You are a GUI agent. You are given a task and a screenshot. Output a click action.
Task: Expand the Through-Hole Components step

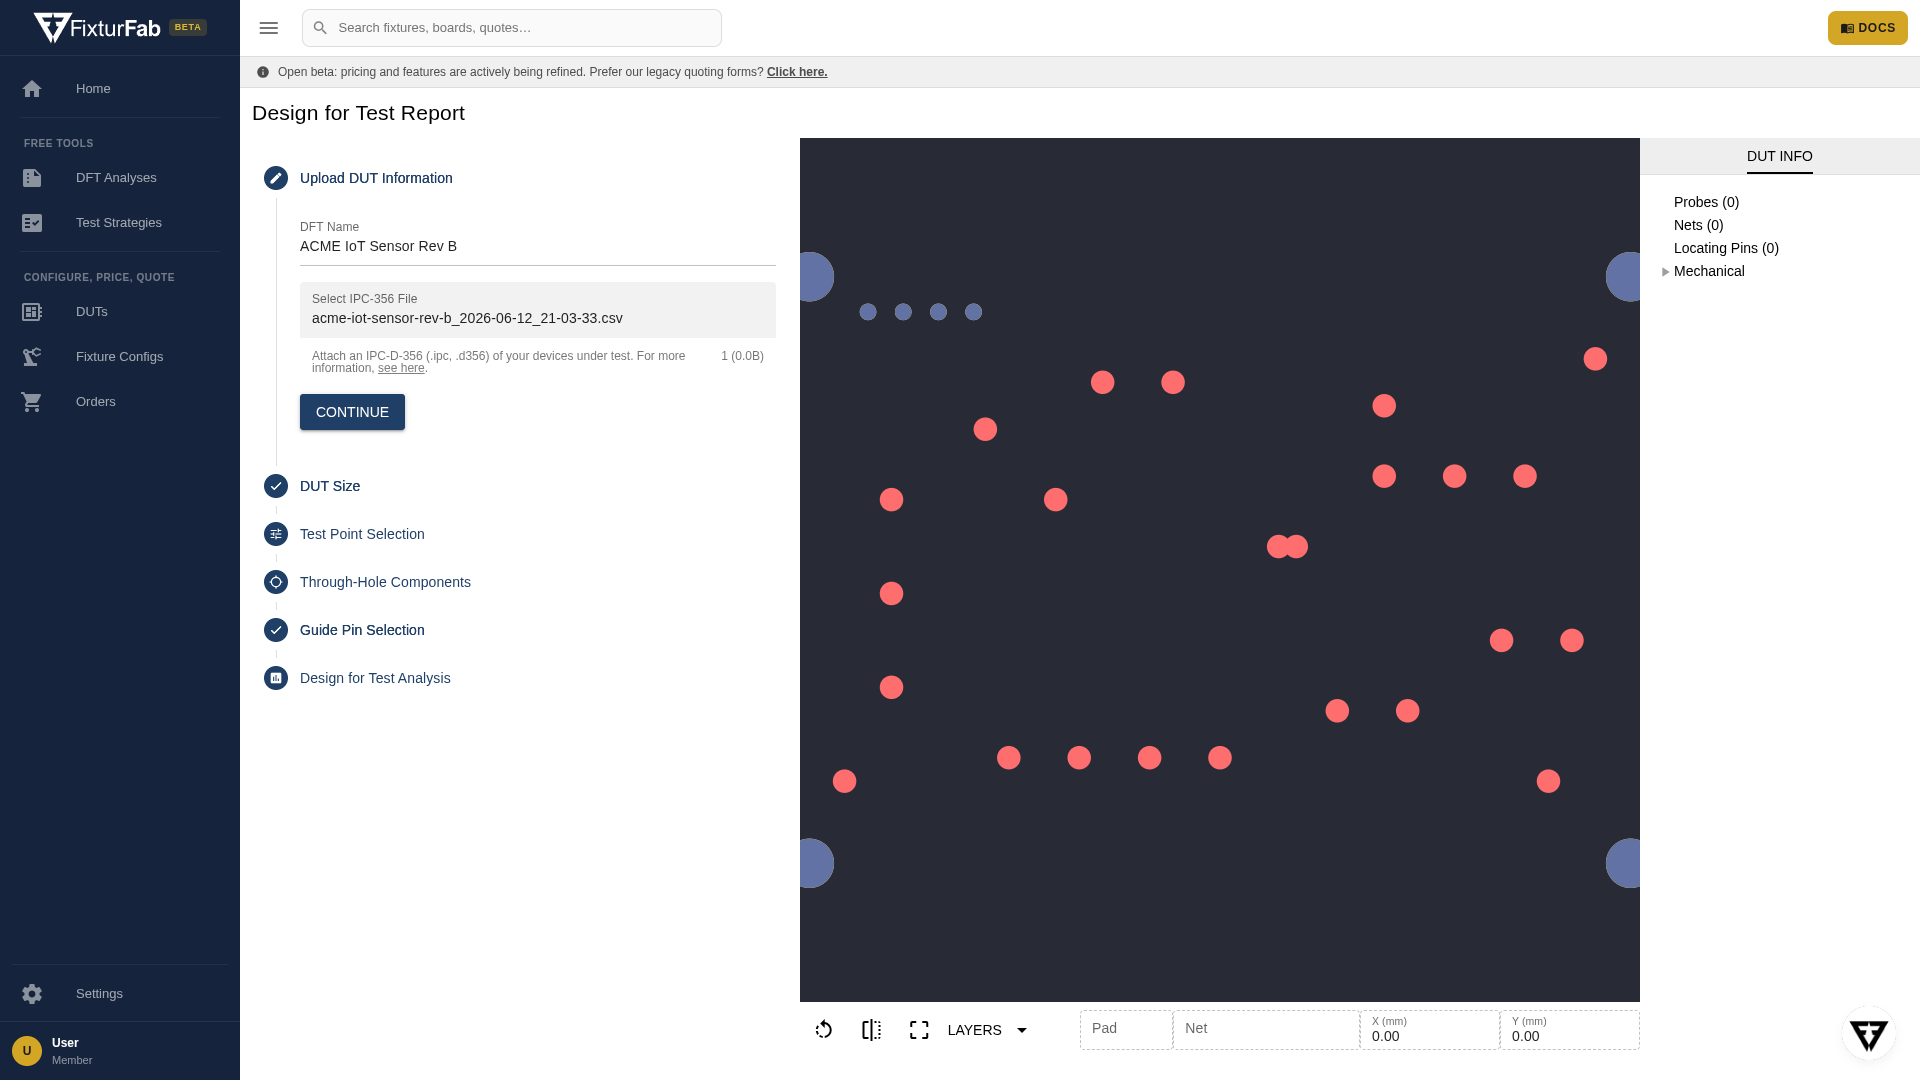[385, 582]
